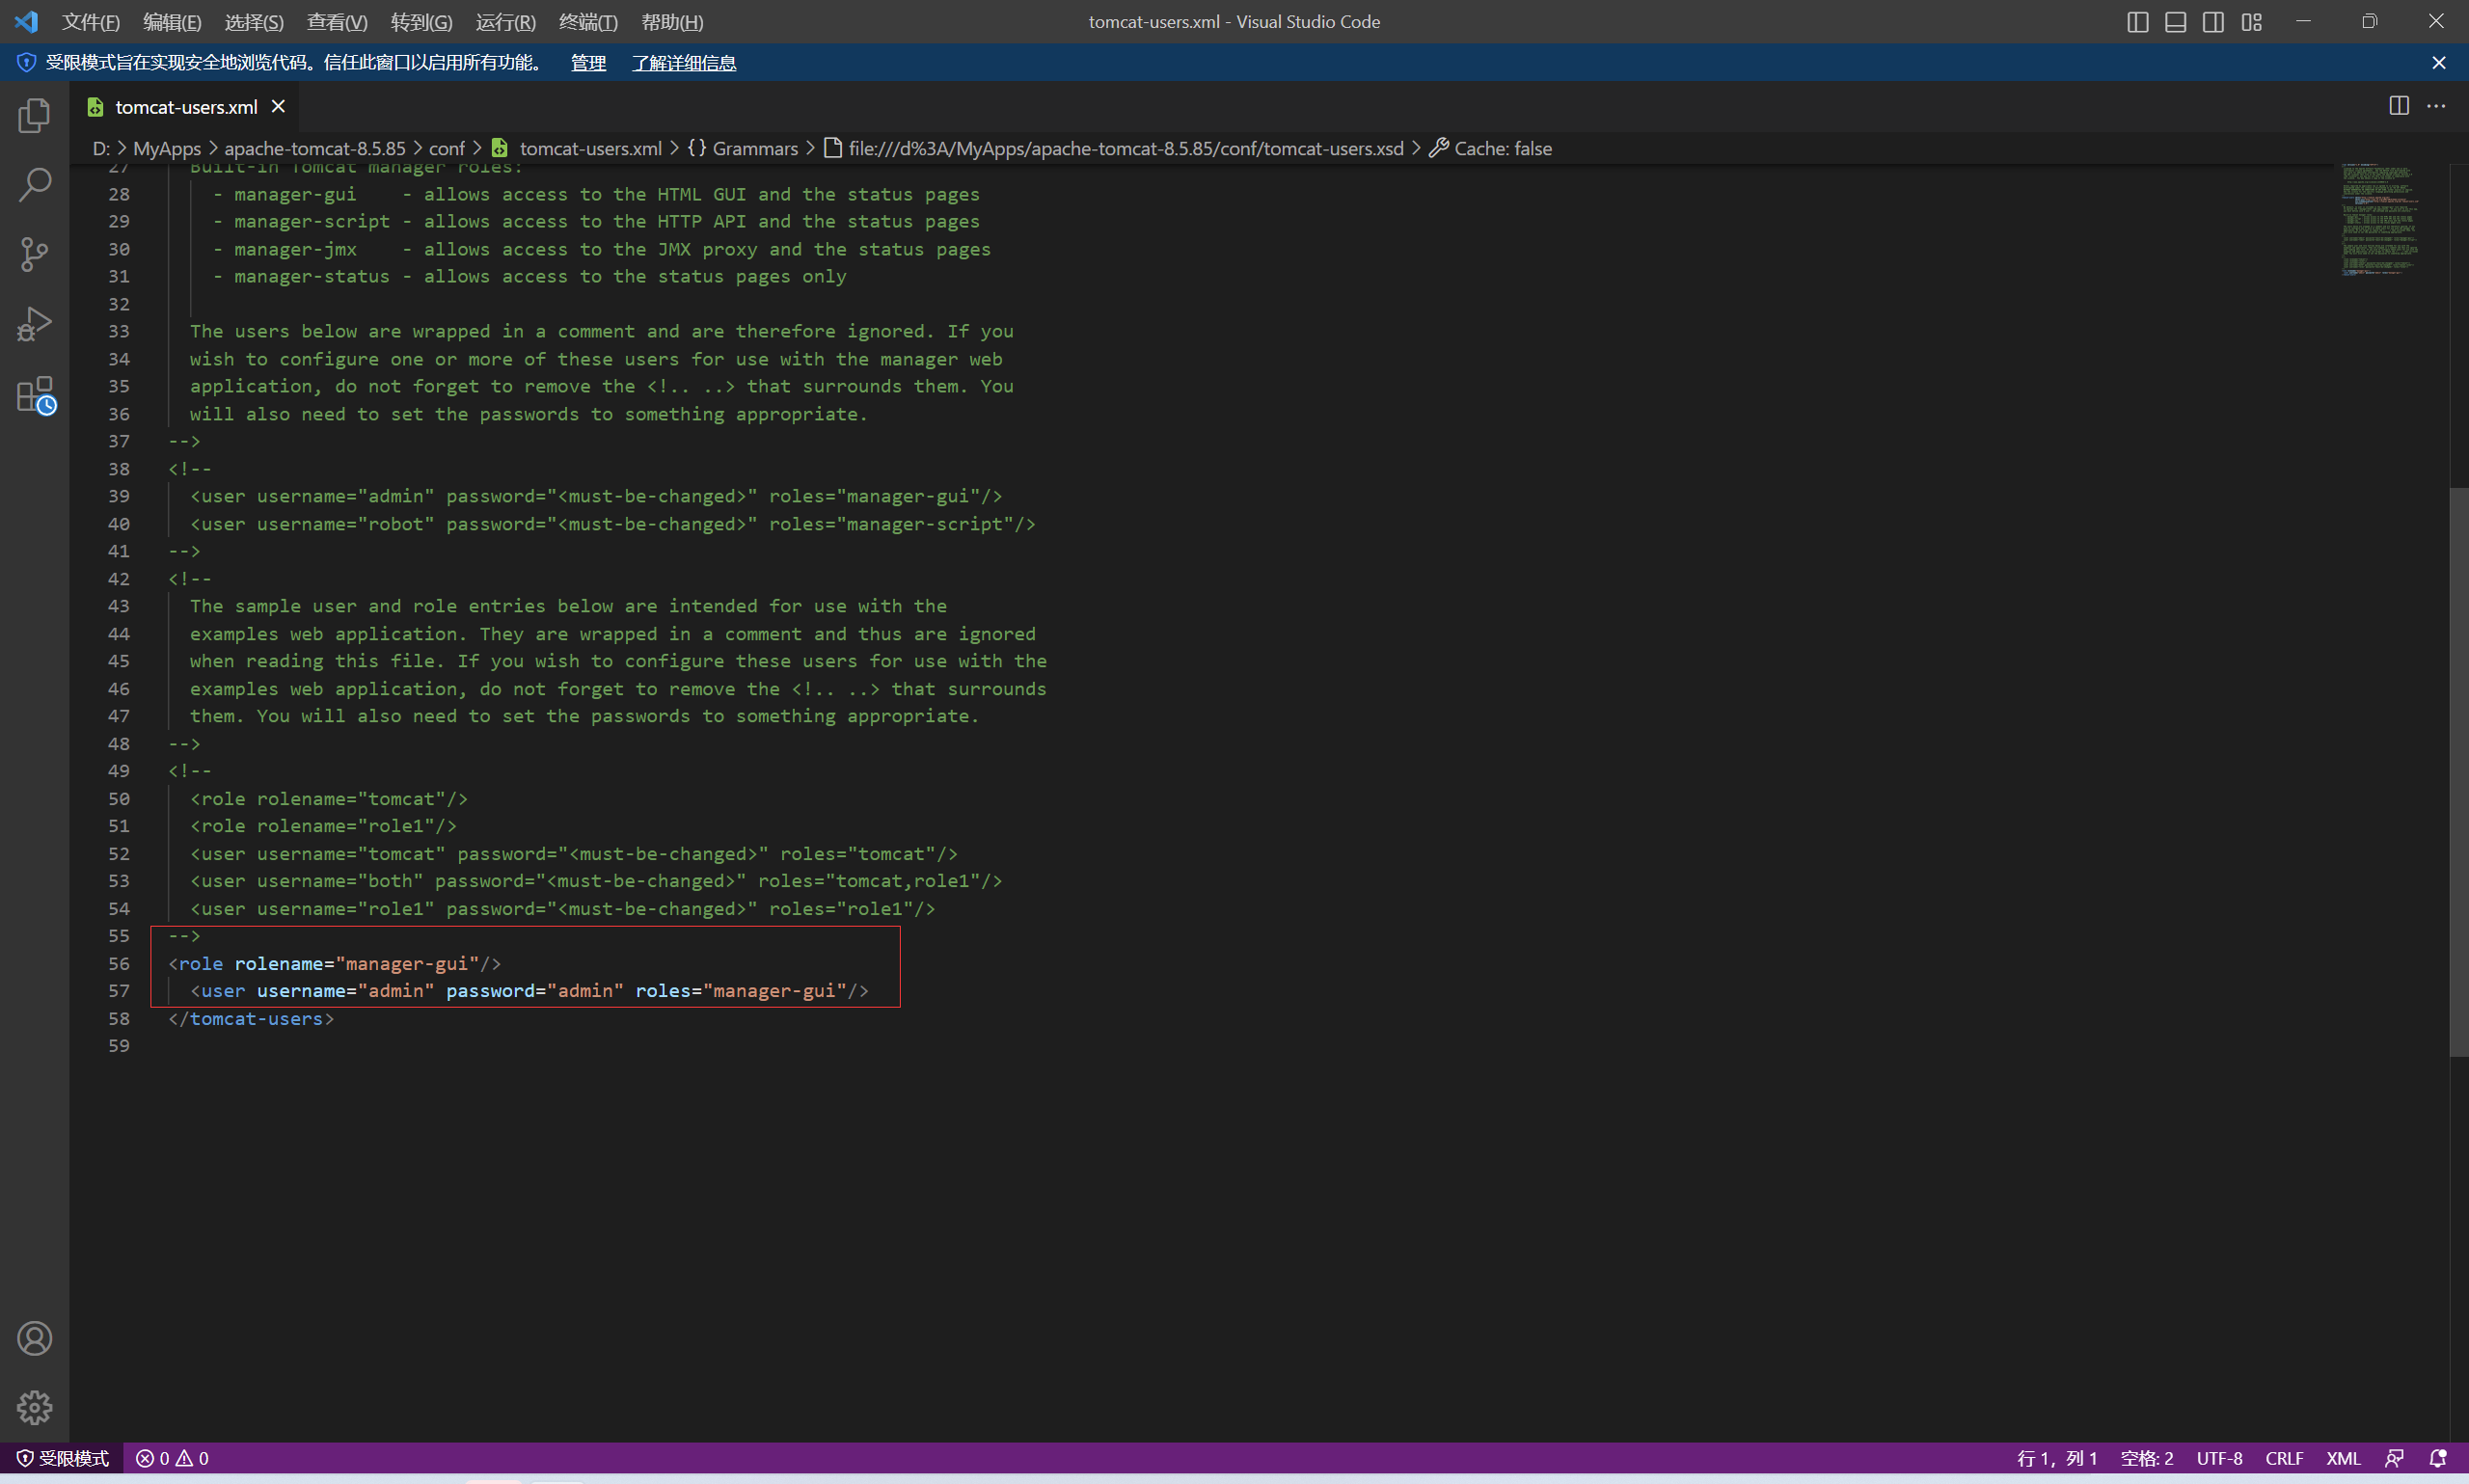This screenshot has width=2469, height=1484.
Task: Toggle the primary side bar layout button
Action: coord(2137,22)
